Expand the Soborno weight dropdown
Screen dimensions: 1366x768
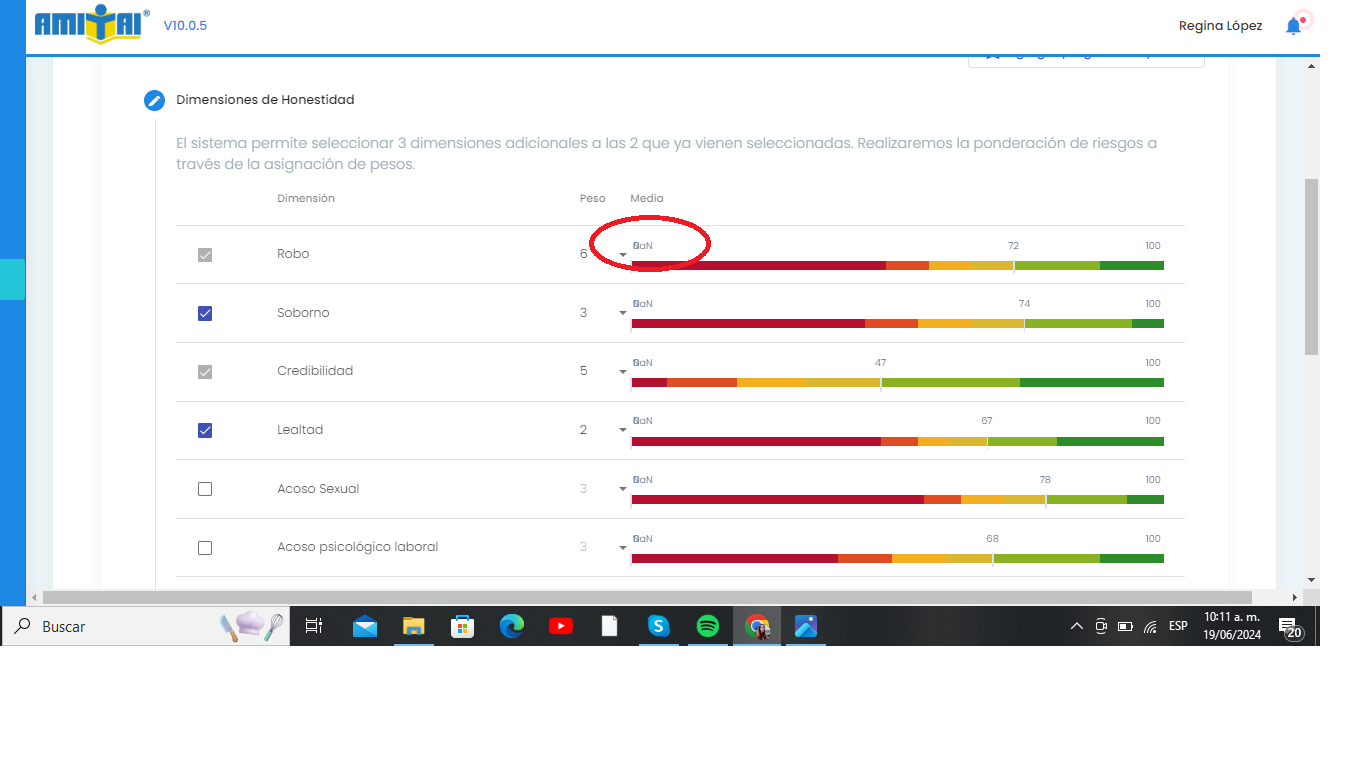click(x=622, y=313)
